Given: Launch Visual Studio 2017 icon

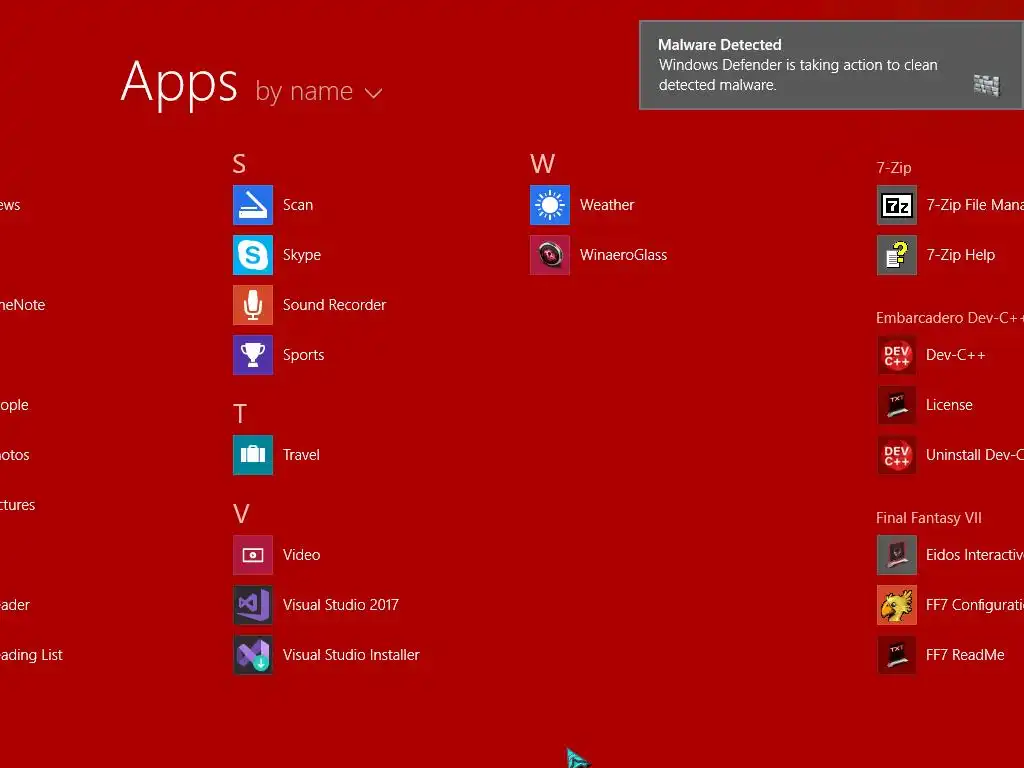Looking at the screenshot, I should point(253,605).
